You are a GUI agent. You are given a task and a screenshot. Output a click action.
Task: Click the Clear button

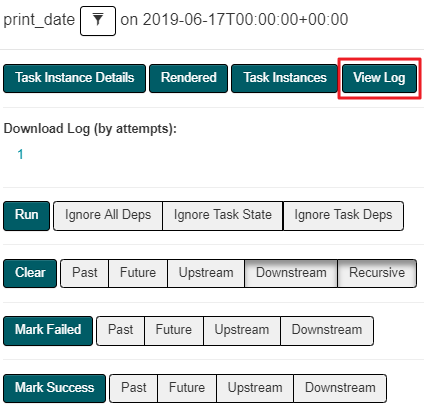coord(30,273)
